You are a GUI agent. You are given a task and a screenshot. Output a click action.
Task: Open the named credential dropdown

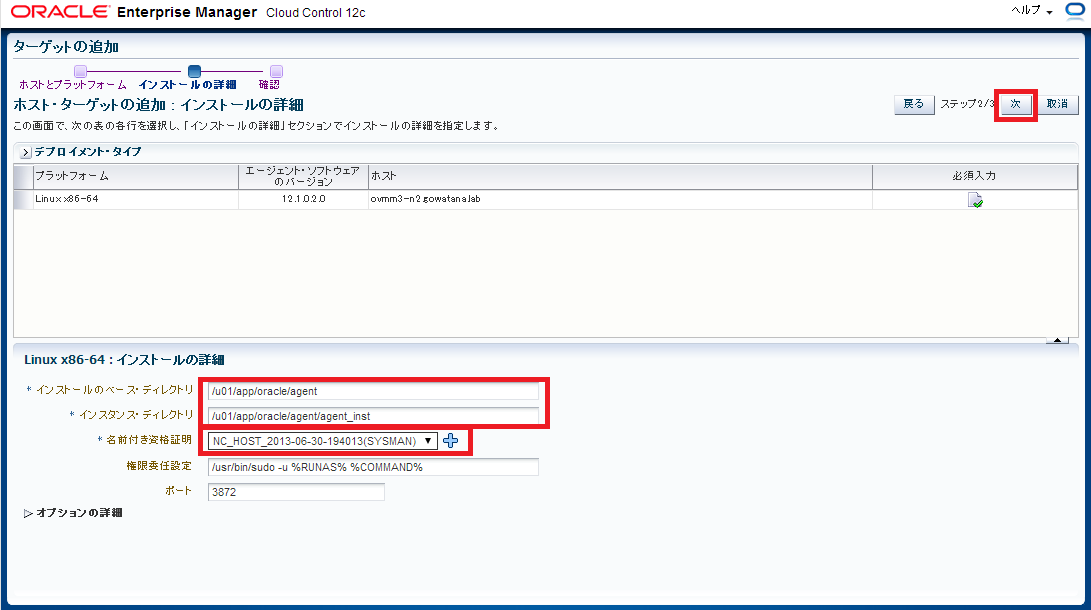[323, 441]
